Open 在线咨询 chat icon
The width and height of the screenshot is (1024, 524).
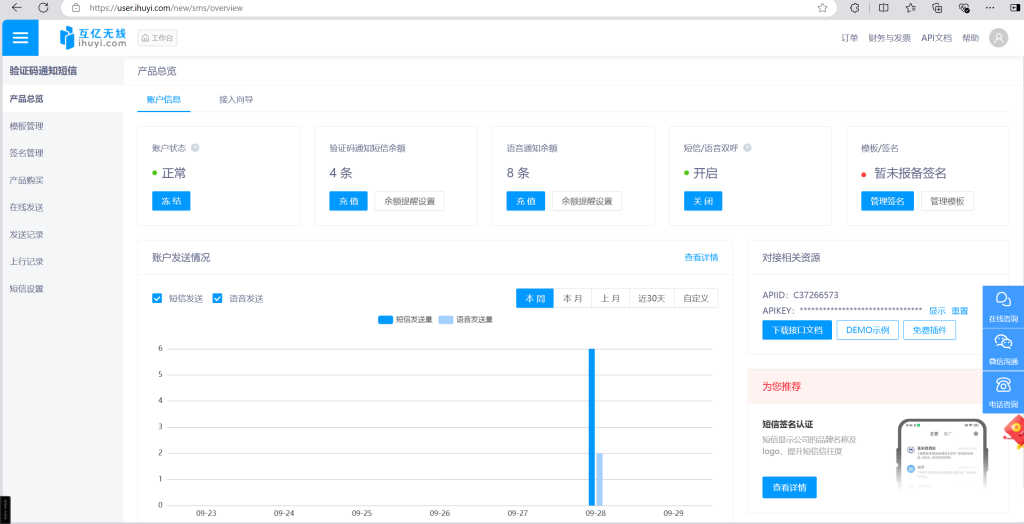(1003, 306)
